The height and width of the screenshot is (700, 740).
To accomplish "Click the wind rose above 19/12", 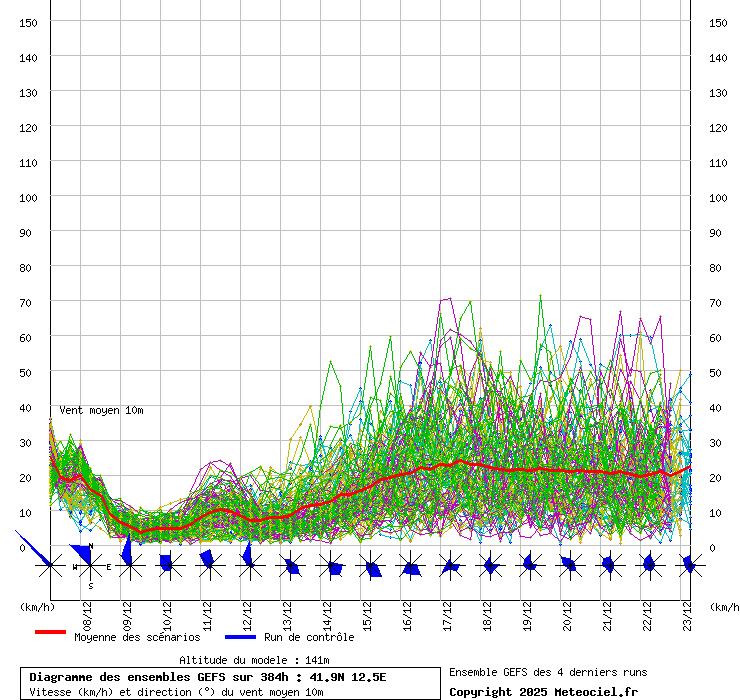I will [x=530, y=566].
